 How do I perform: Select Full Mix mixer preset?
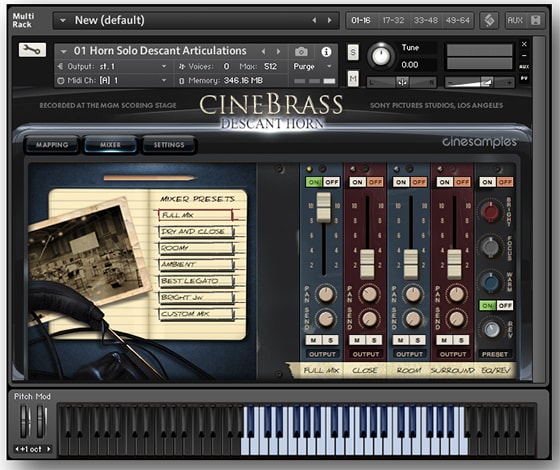195,215
